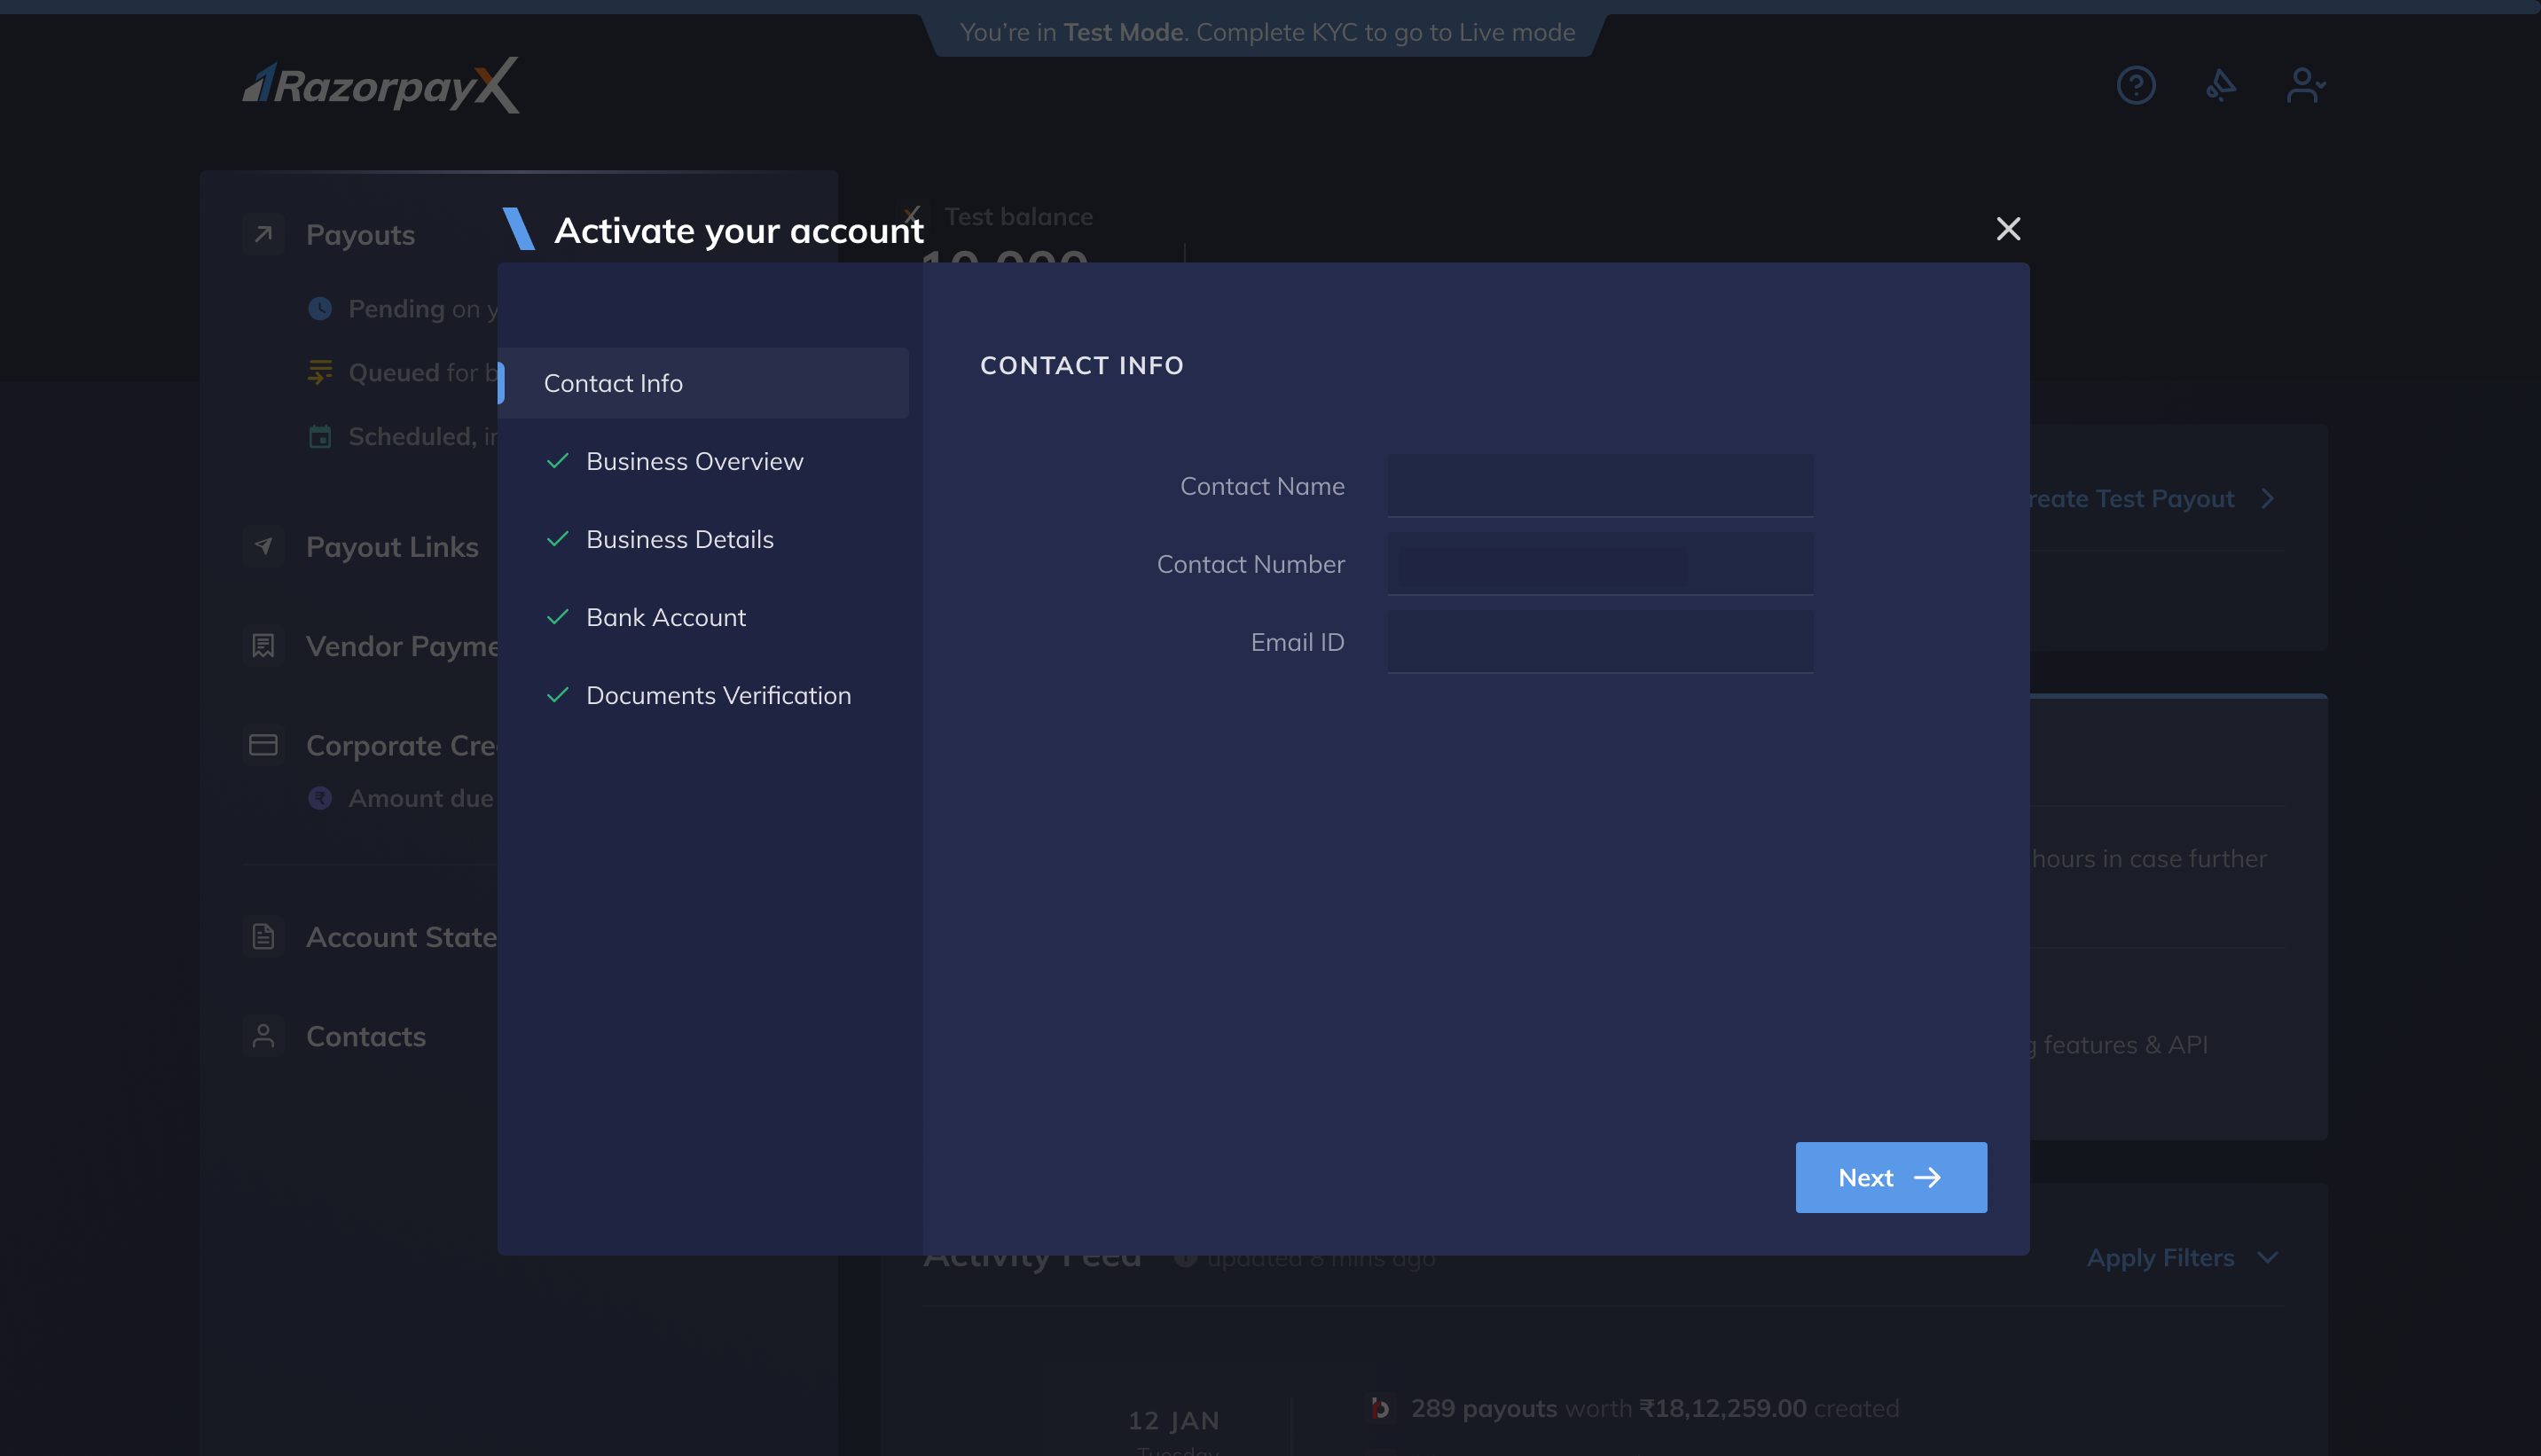Viewport: 2541px width, 1456px height.
Task: Click the Next button
Action: coord(1891,1178)
